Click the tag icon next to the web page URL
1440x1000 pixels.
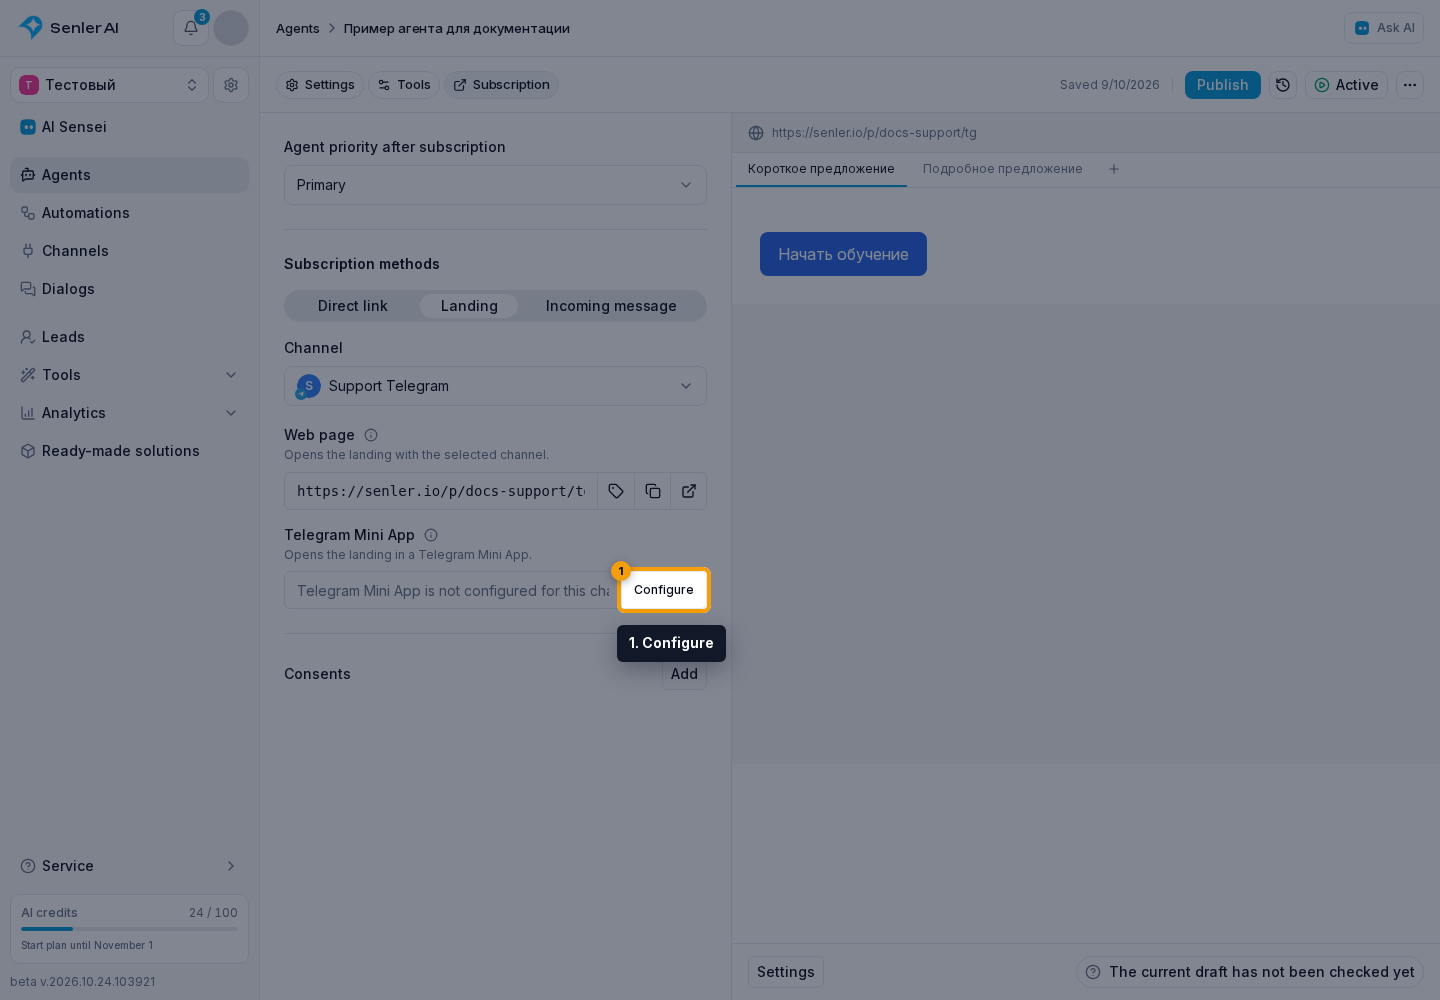(x=616, y=491)
